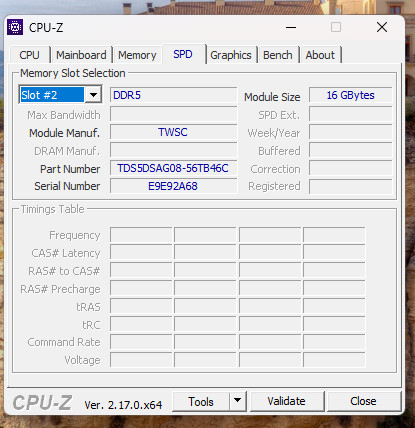
Task: Click the Tools button
Action: [x=201, y=401]
